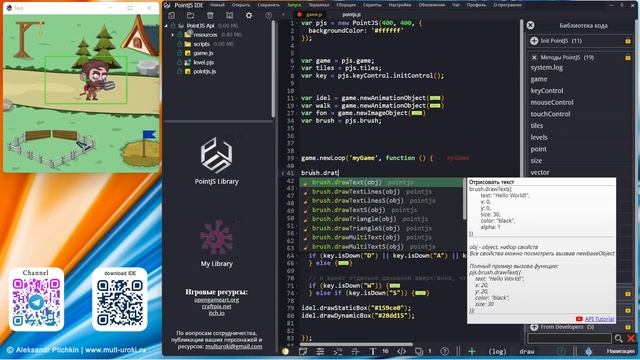Expand the resources folder in the project tree
Screen dimensions: 640x360
173,35
